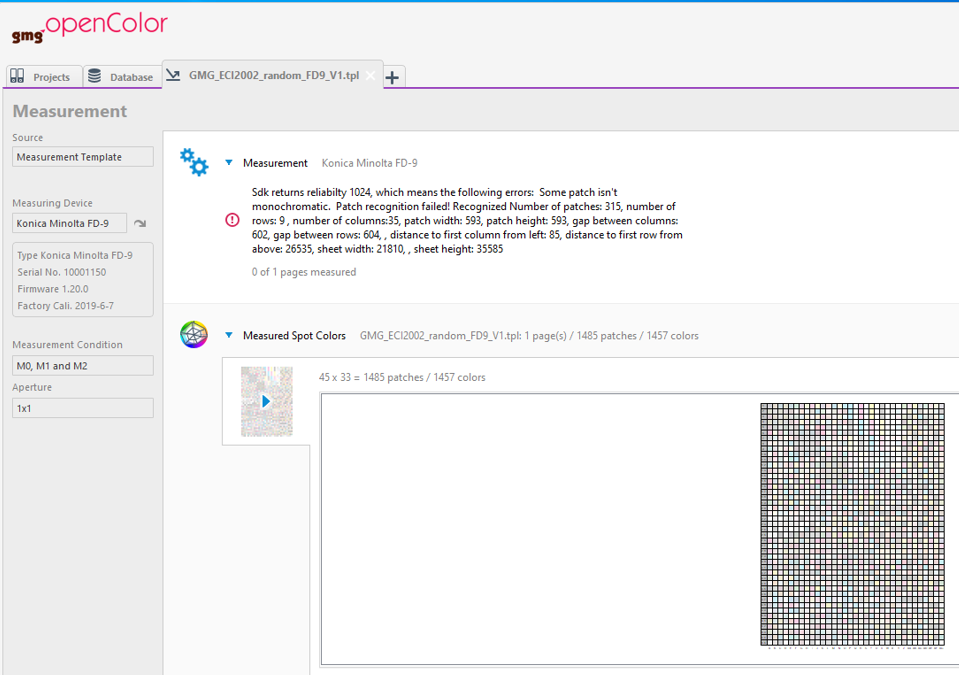Click the Type Konica Minolta FD-9 text
Image resolution: width=959 pixels, height=675 pixels.
click(75, 255)
